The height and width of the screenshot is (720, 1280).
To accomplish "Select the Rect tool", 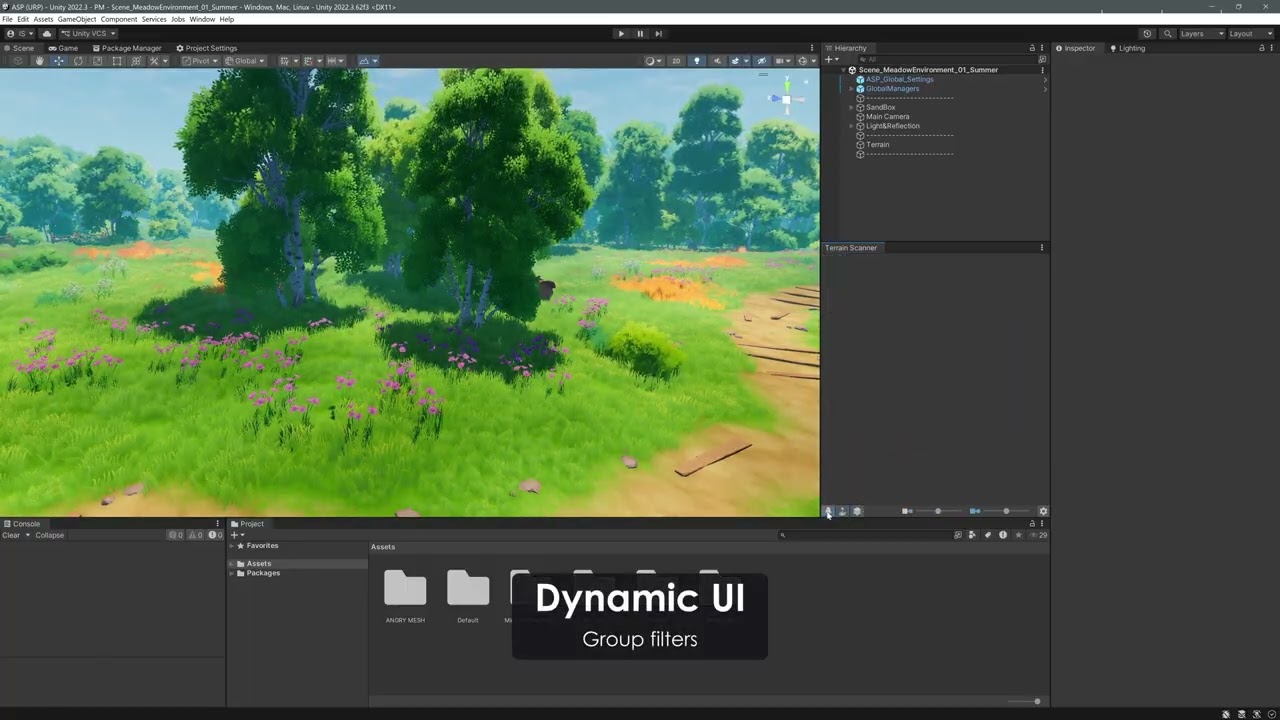I will (x=117, y=61).
